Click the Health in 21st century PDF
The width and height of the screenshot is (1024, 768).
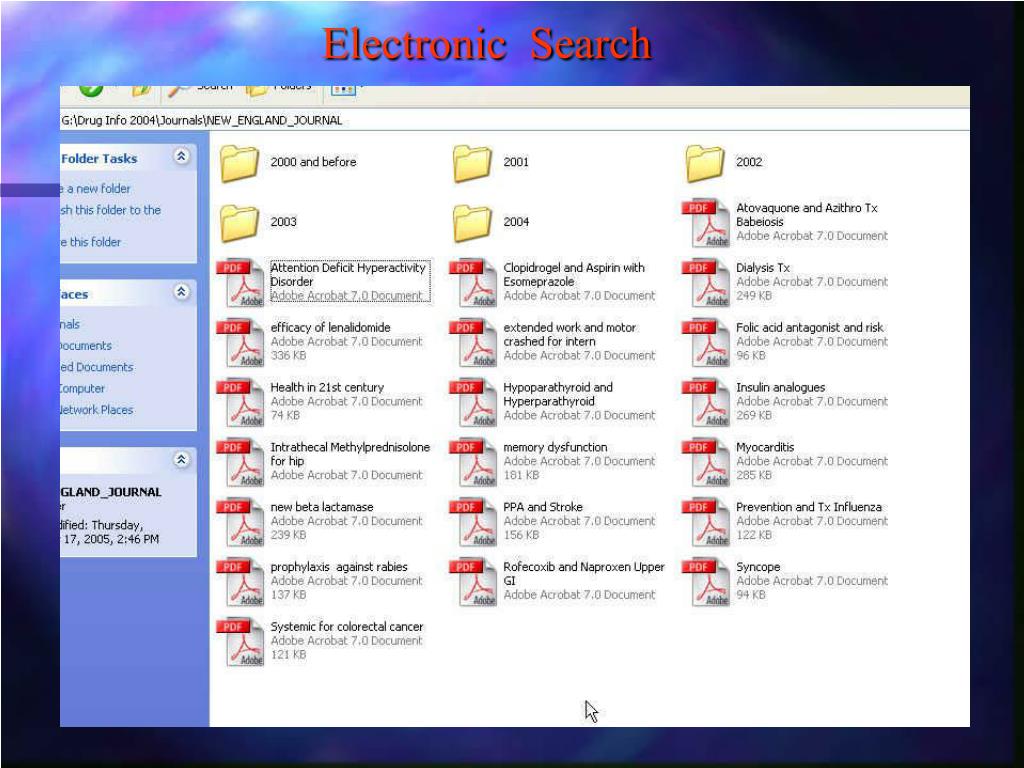pos(240,403)
